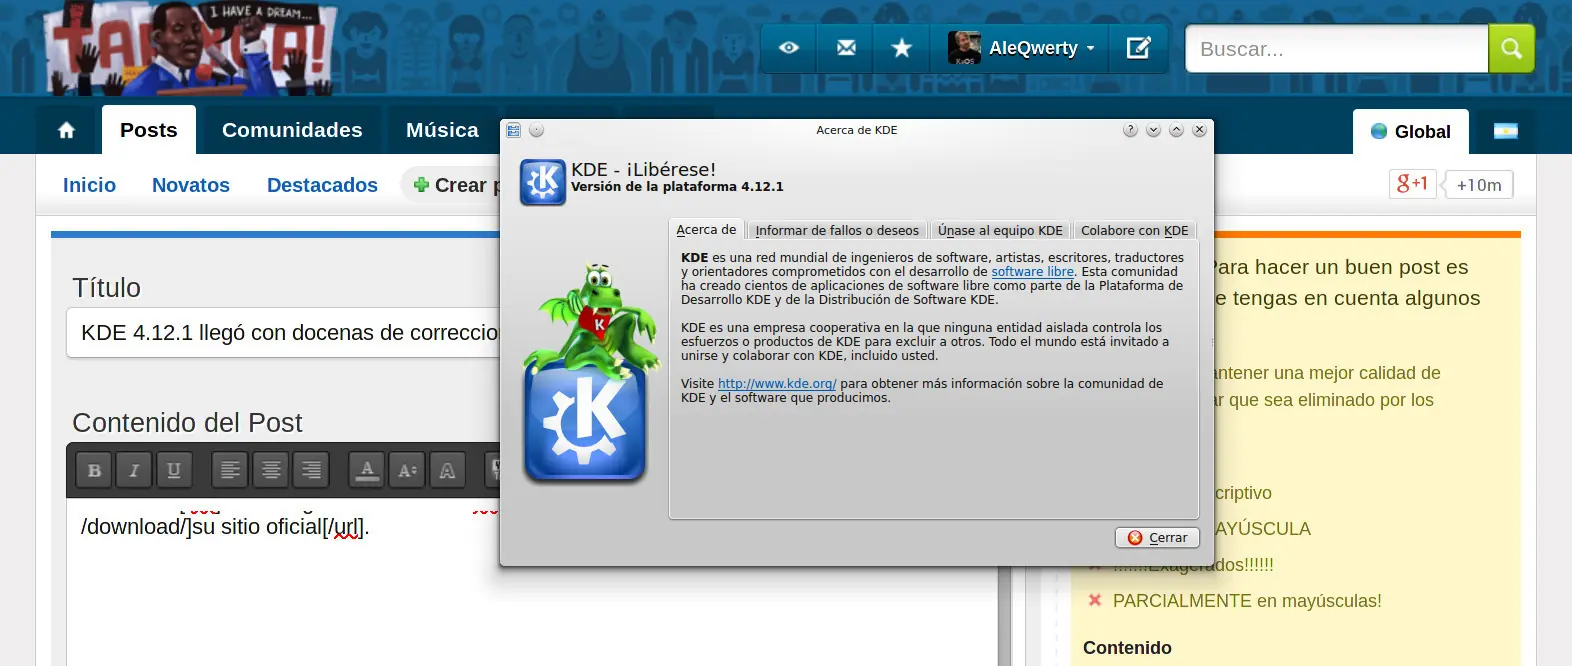Center text in post editor
The height and width of the screenshot is (666, 1572).
coord(271,470)
